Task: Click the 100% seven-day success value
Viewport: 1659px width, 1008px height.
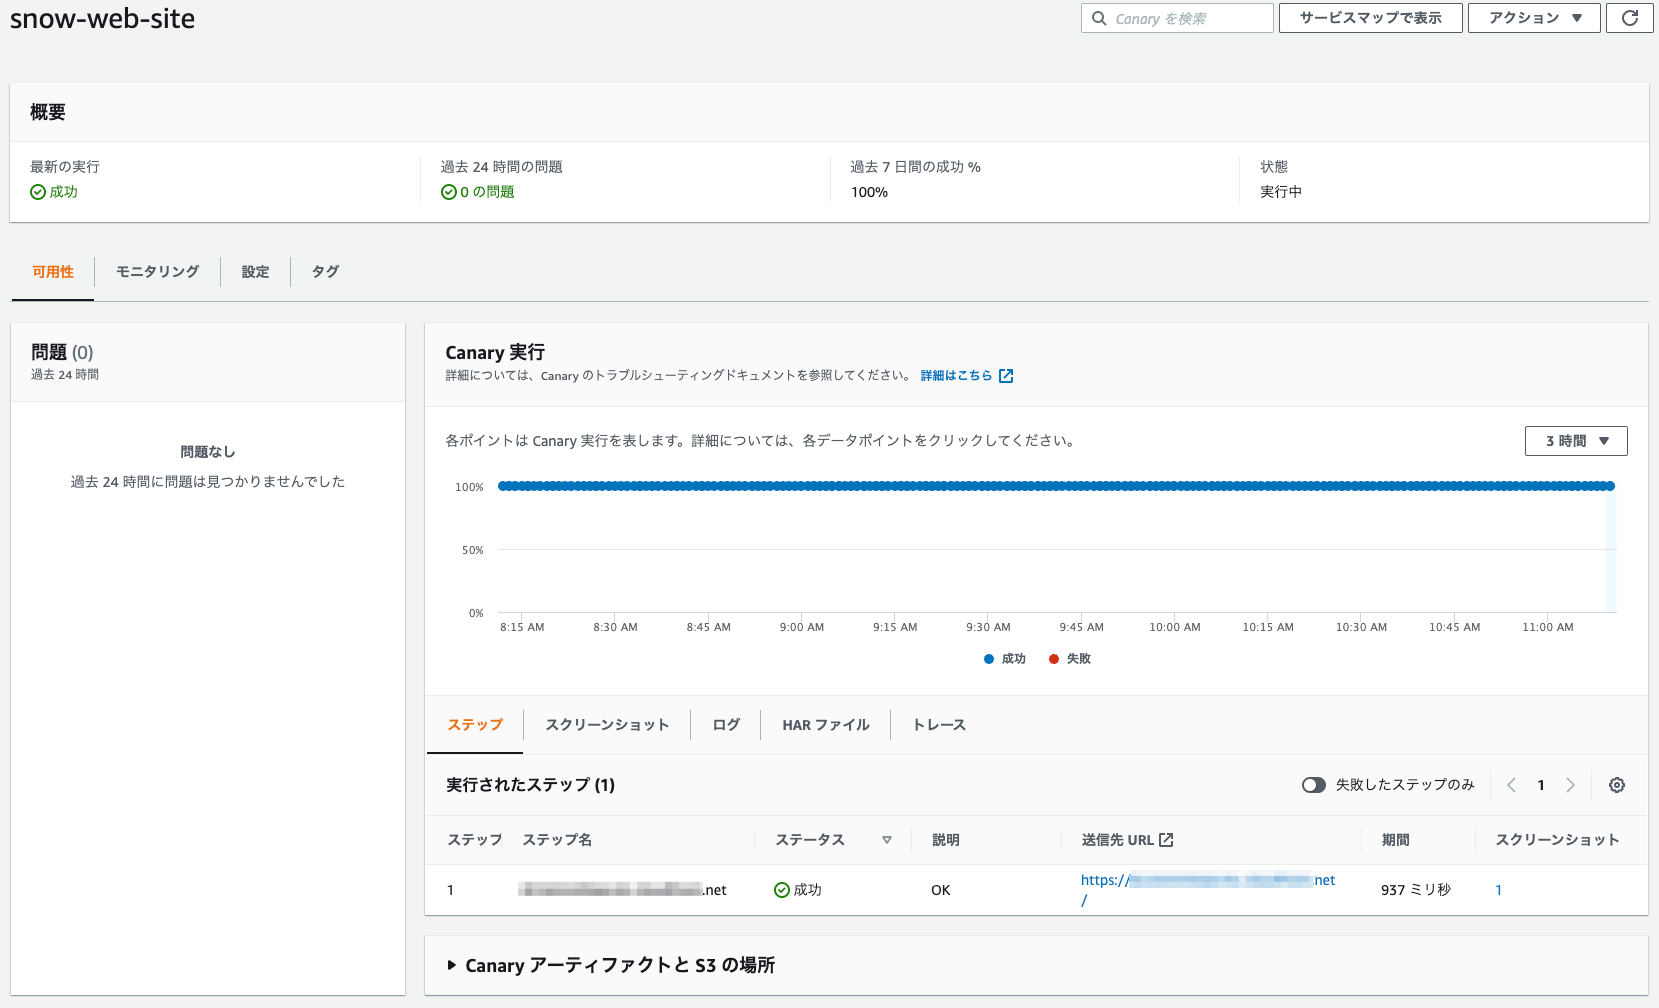Action: [x=869, y=192]
